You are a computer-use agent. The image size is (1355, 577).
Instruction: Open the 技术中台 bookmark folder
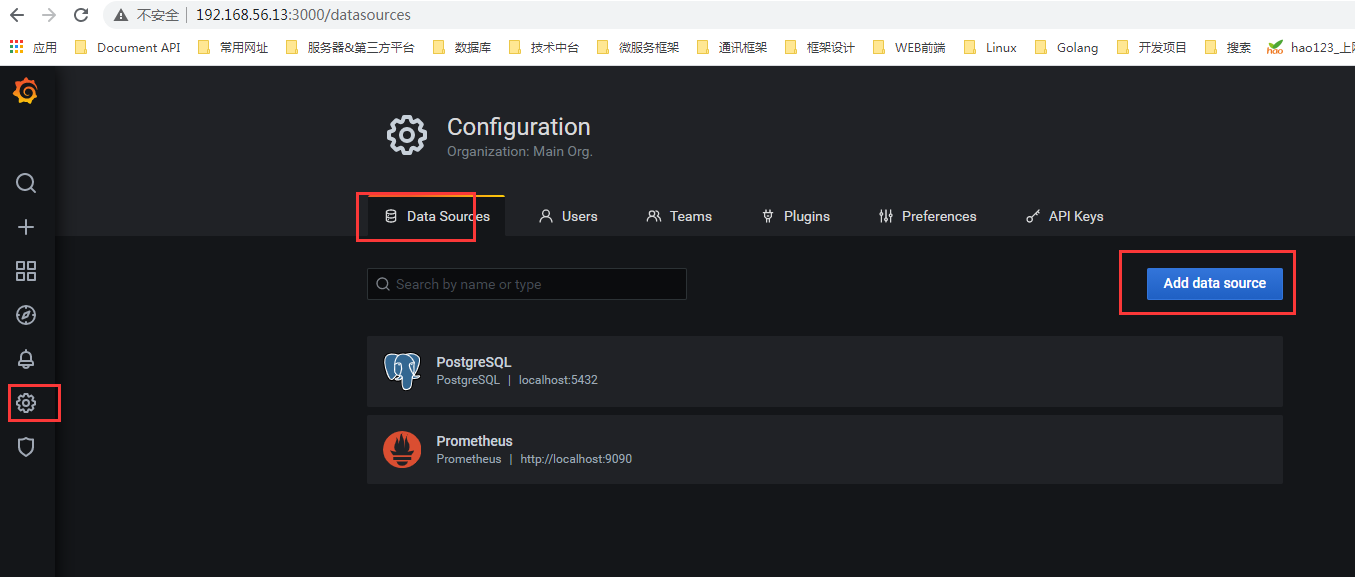[x=544, y=47]
